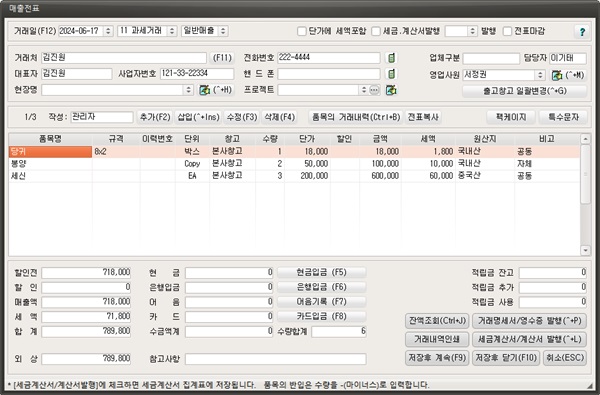This screenshot has width=600, height=395.
Task: Click the help question mark icon
Action: (x=582, y=31)
